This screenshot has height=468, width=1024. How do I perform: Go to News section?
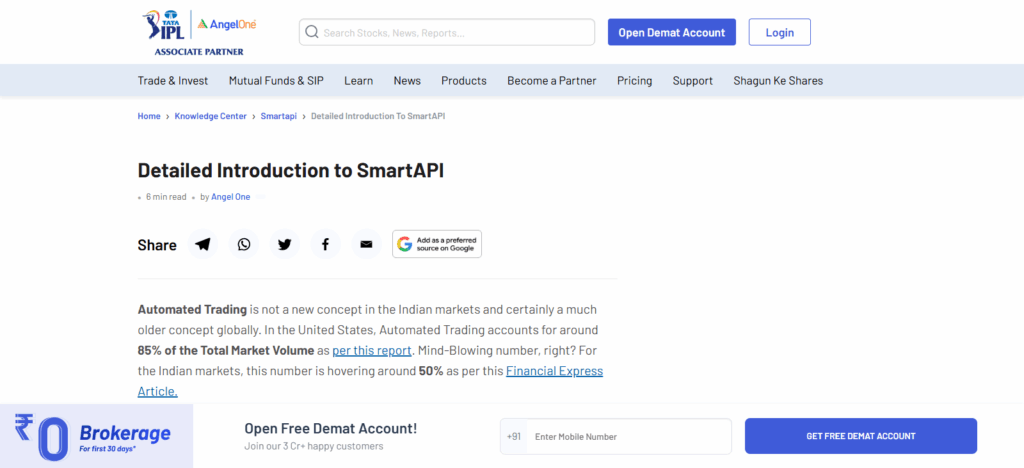tap(407, 81)
